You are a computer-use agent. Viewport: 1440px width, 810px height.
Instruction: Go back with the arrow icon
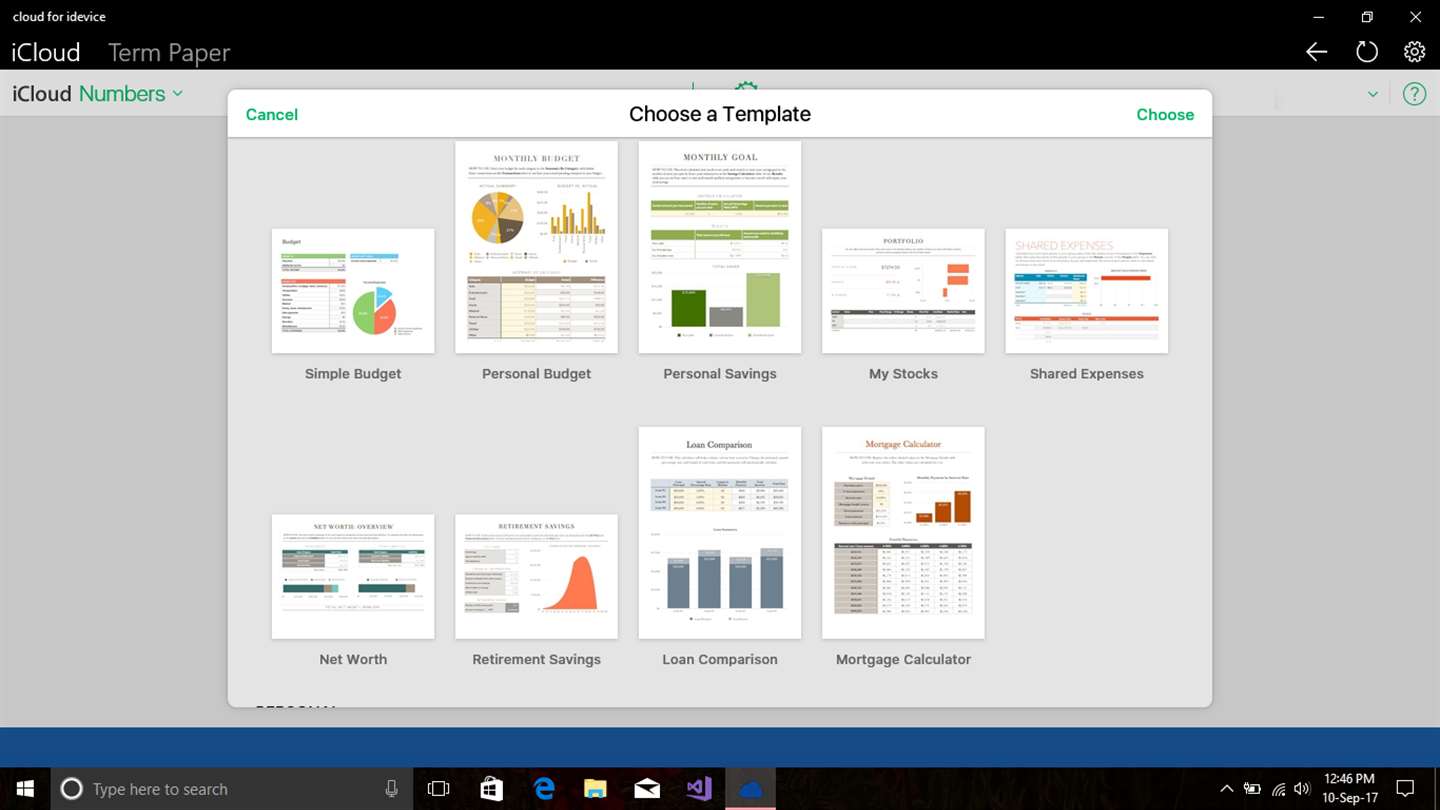1316,52
